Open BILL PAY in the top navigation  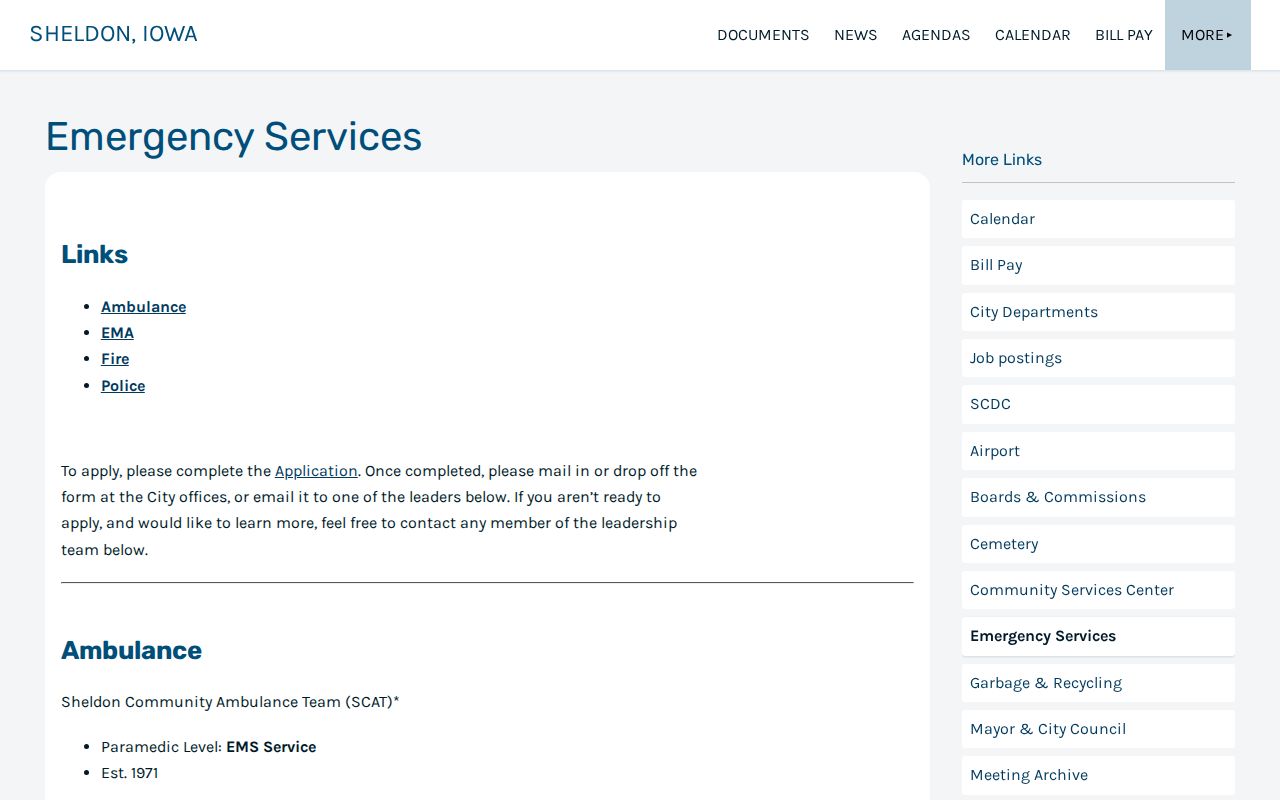(x=1124, y=35)
